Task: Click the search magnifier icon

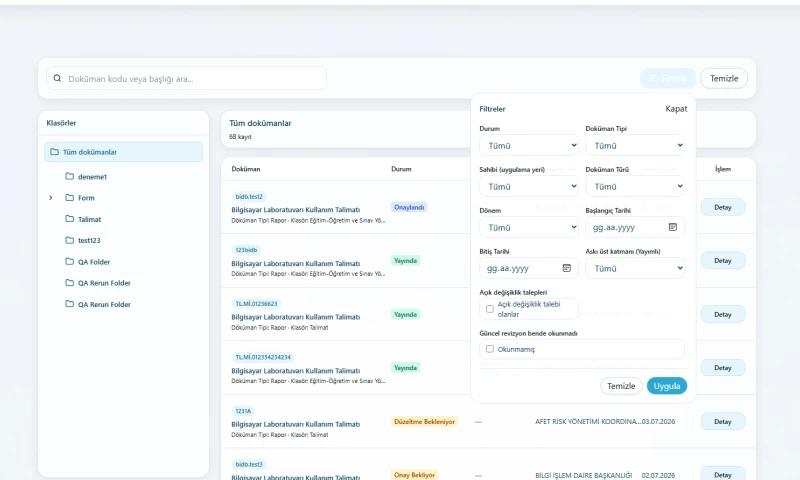Action: click(57, 79)
